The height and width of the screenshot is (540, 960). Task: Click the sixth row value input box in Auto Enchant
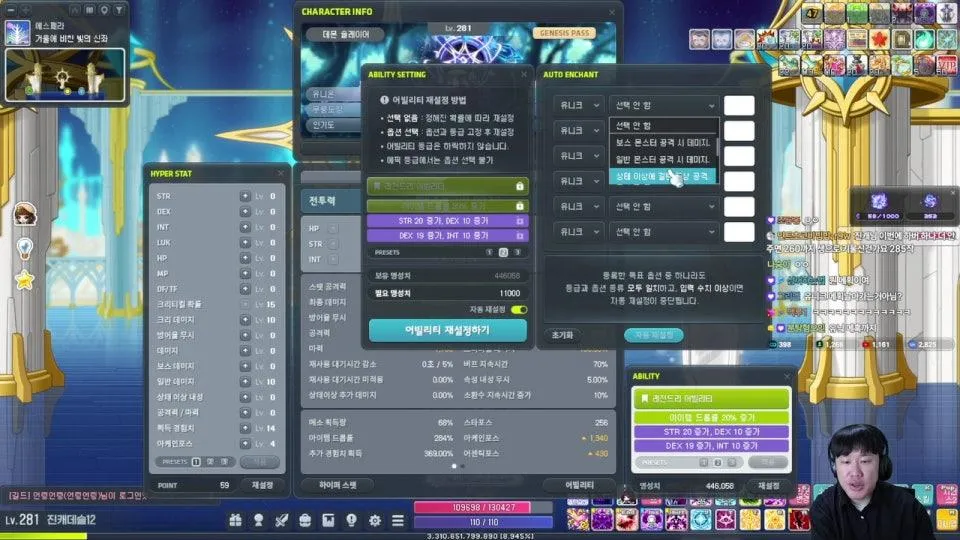point(739,232)
